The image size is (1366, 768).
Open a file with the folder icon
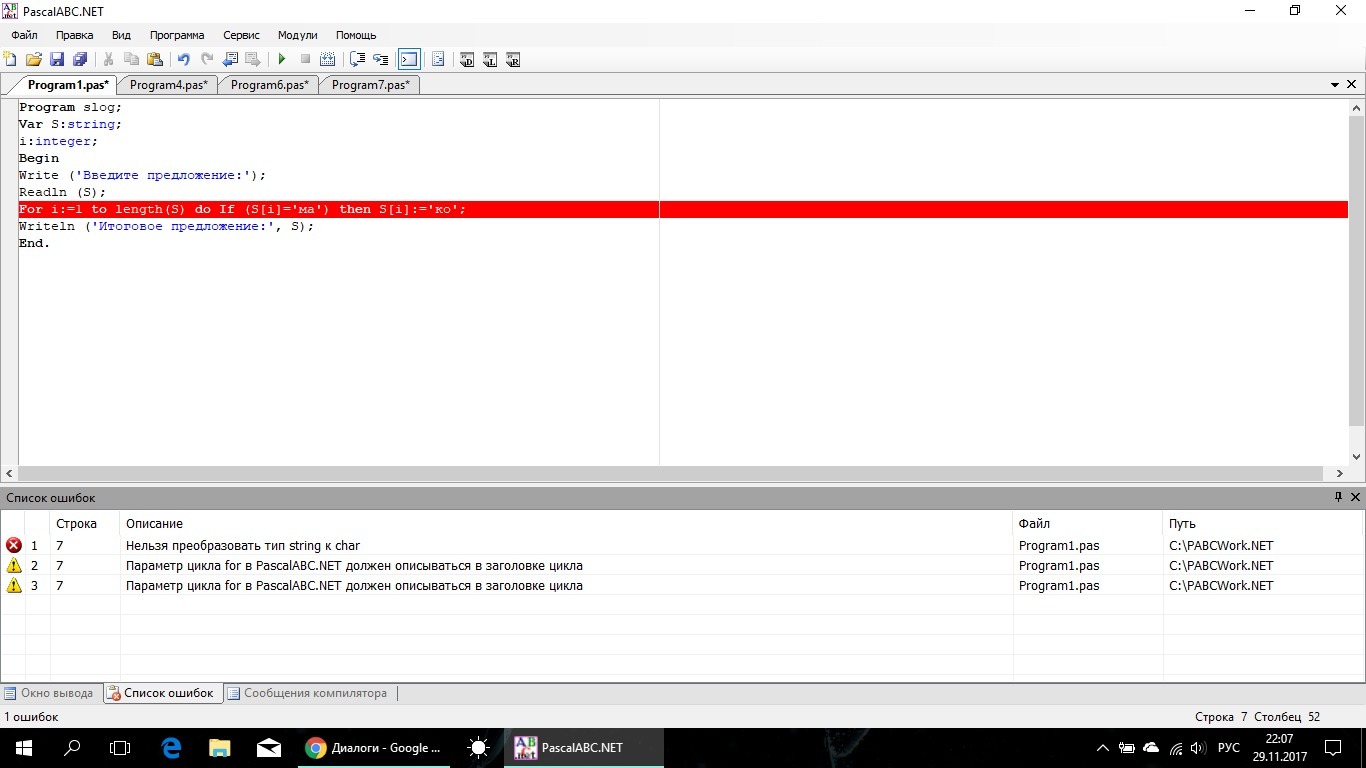coord(34,60)
